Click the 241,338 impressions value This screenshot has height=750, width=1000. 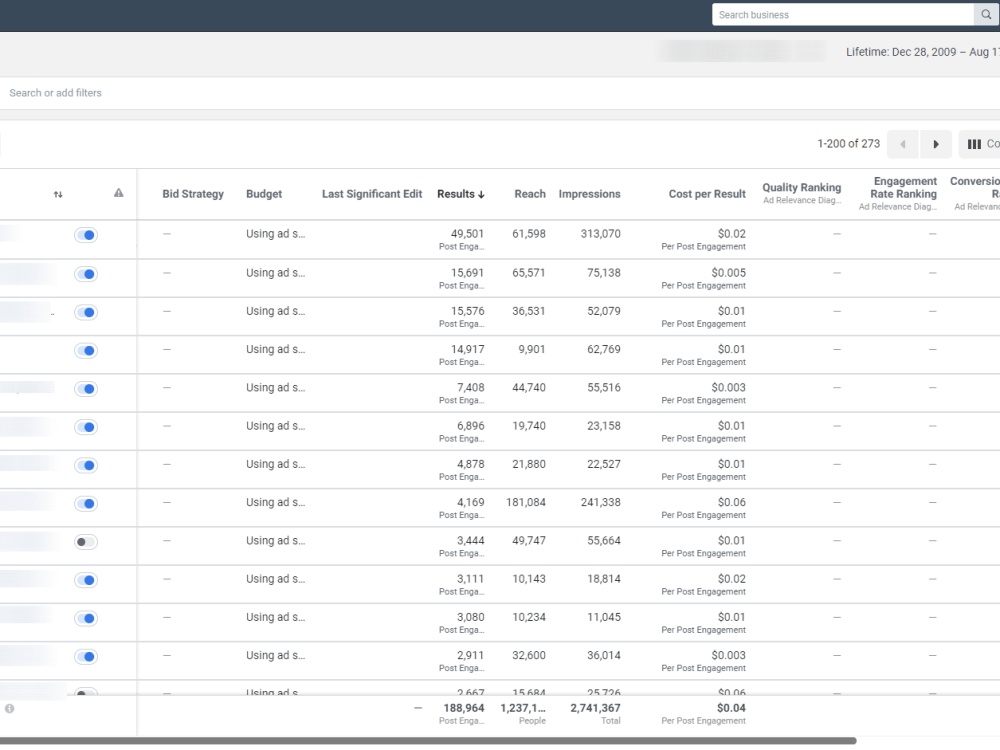point(600,503)
